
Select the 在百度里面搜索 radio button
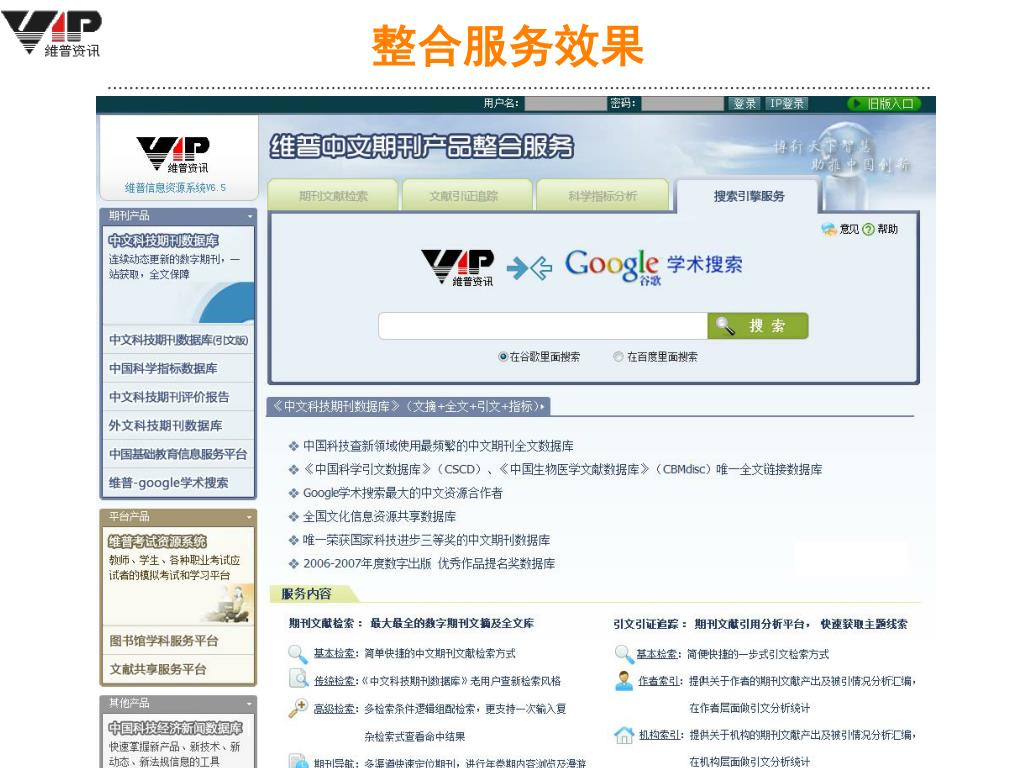[x=618, y=357]
